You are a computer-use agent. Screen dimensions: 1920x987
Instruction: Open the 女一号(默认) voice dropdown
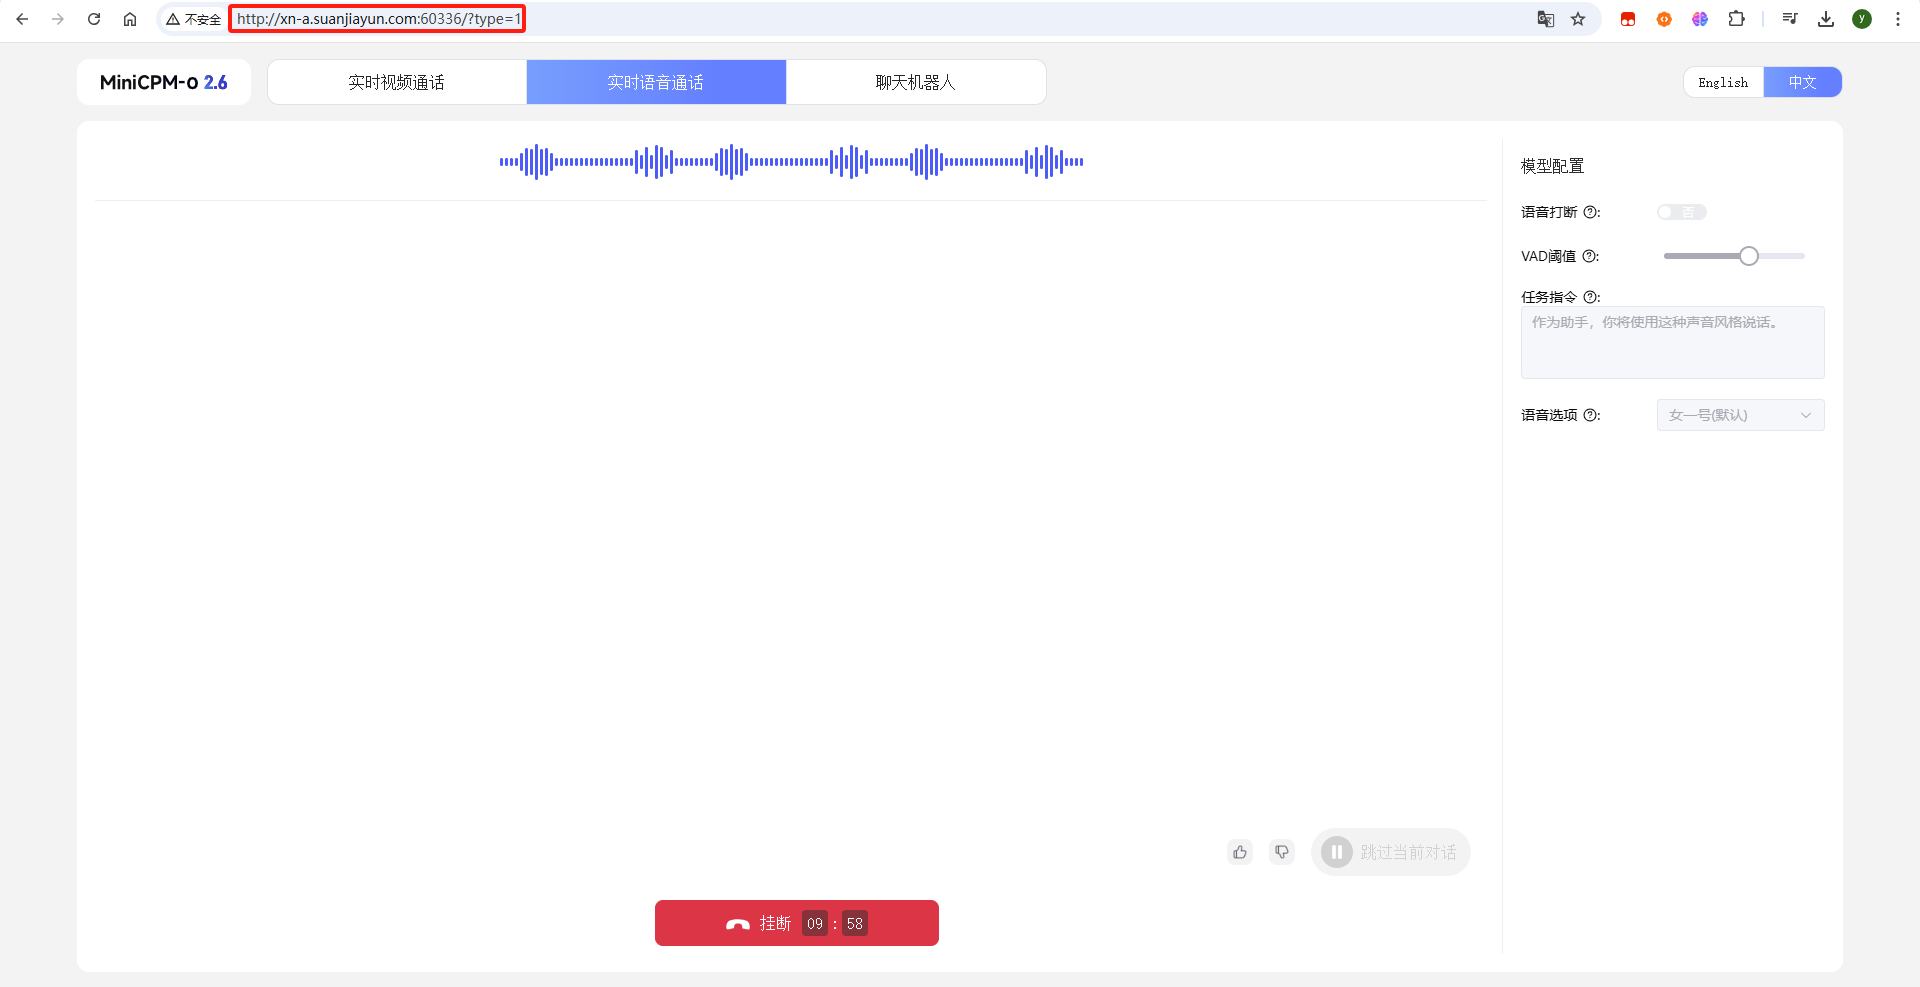pos(1740,415)
